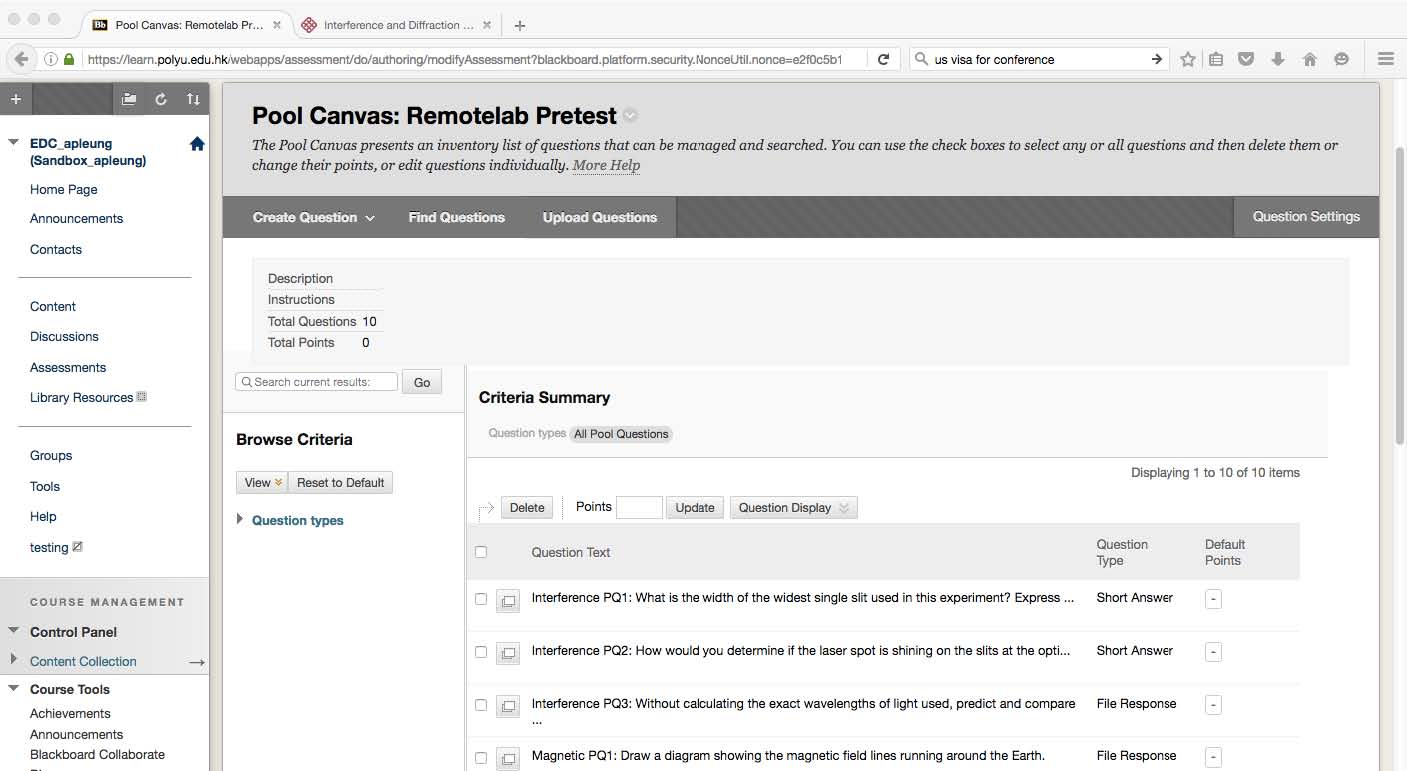
Task: Click the Content Collection arrow icon
Action: 197,662
